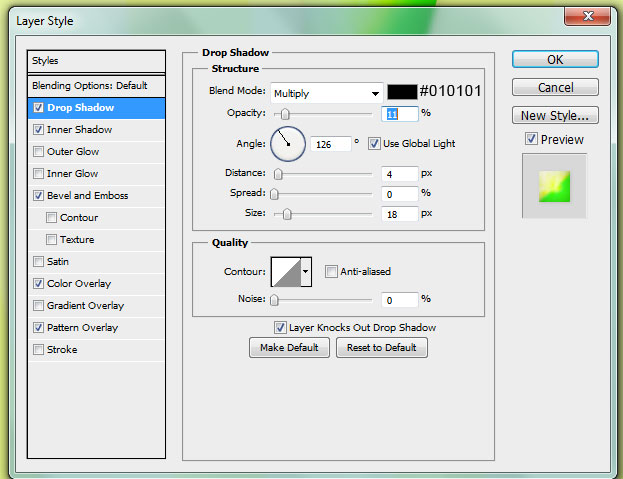Close the Layer Style dialog
Screen dimensions: 623x479
click(588, 16)
